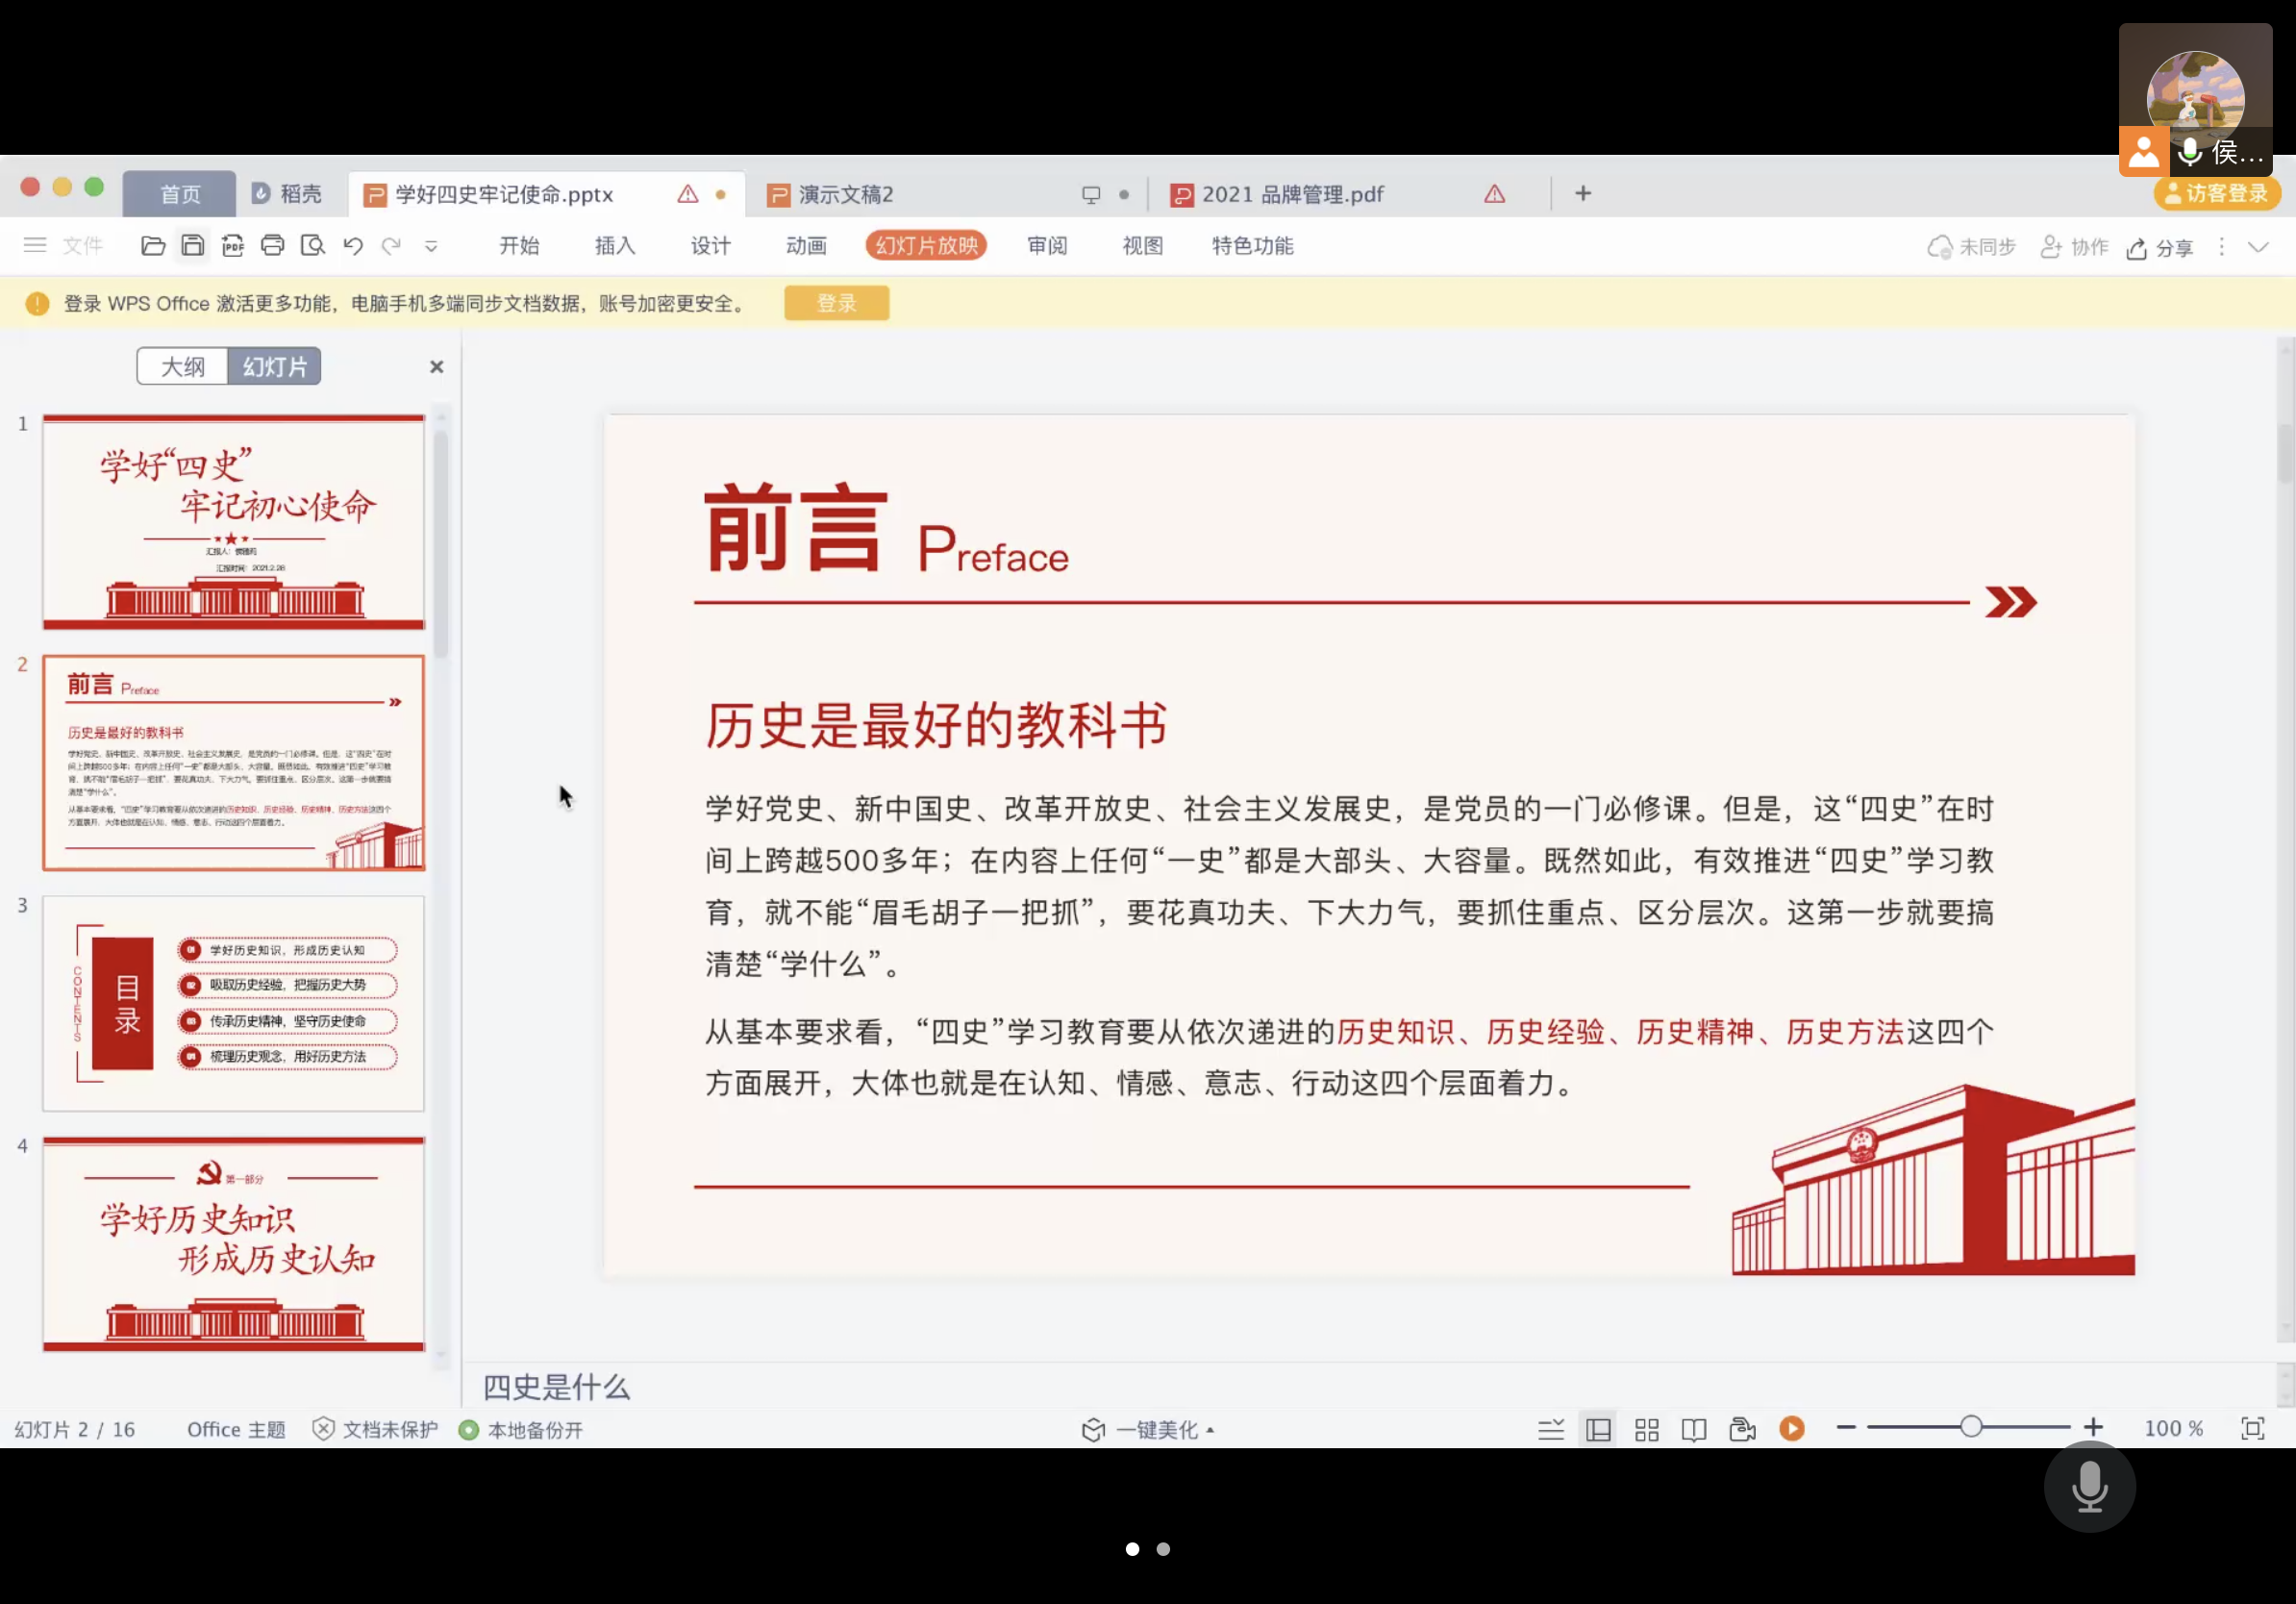Open the 一键美化 dropdown arrow

(x=1210, y=1430)
